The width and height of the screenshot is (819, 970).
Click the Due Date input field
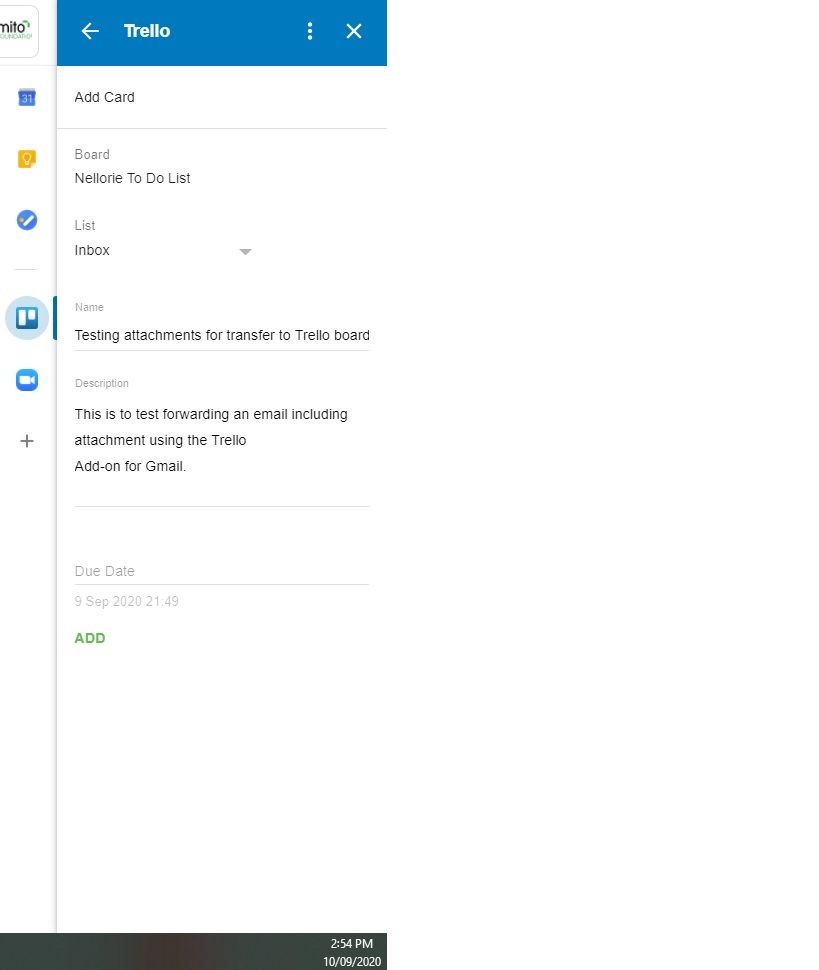pyautogui.click(x=221, y=571)
